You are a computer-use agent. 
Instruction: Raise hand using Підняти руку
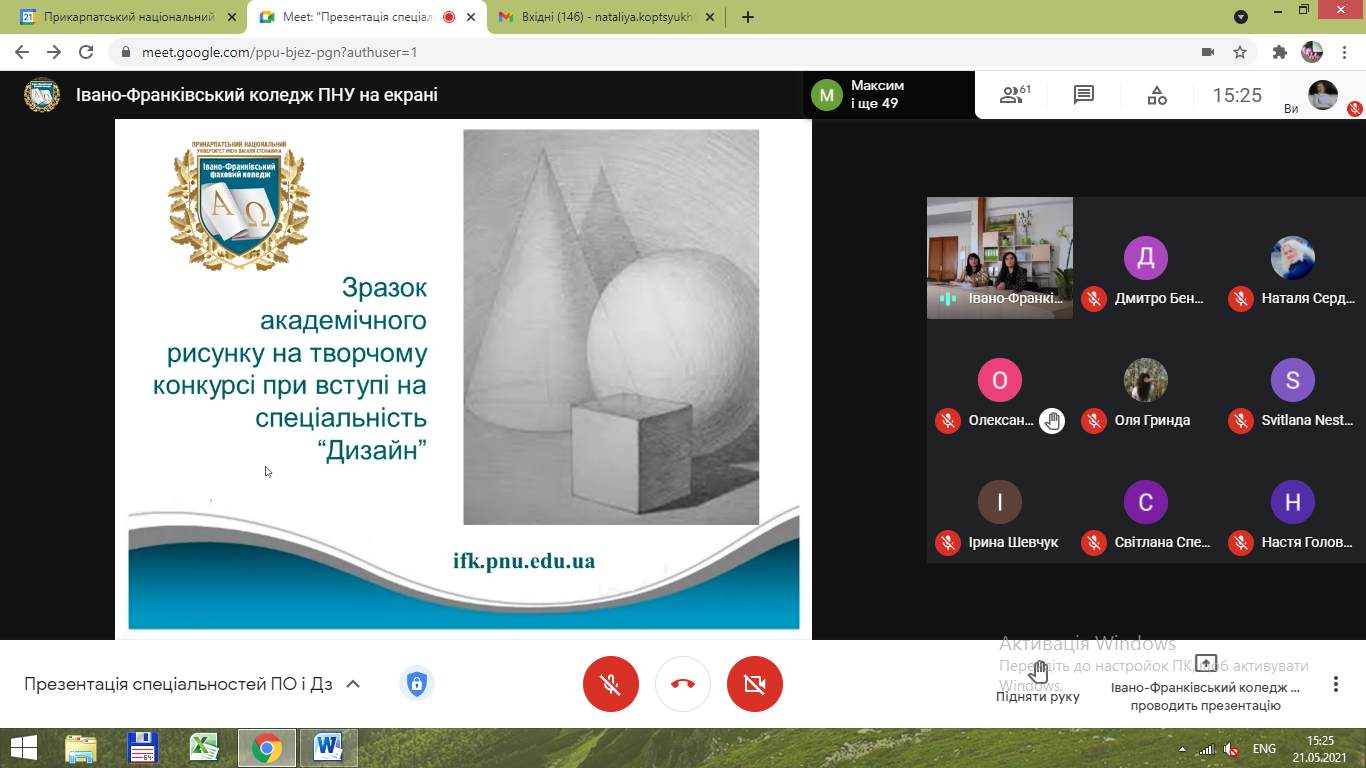pyautogui.click(x=1038, y=682)
